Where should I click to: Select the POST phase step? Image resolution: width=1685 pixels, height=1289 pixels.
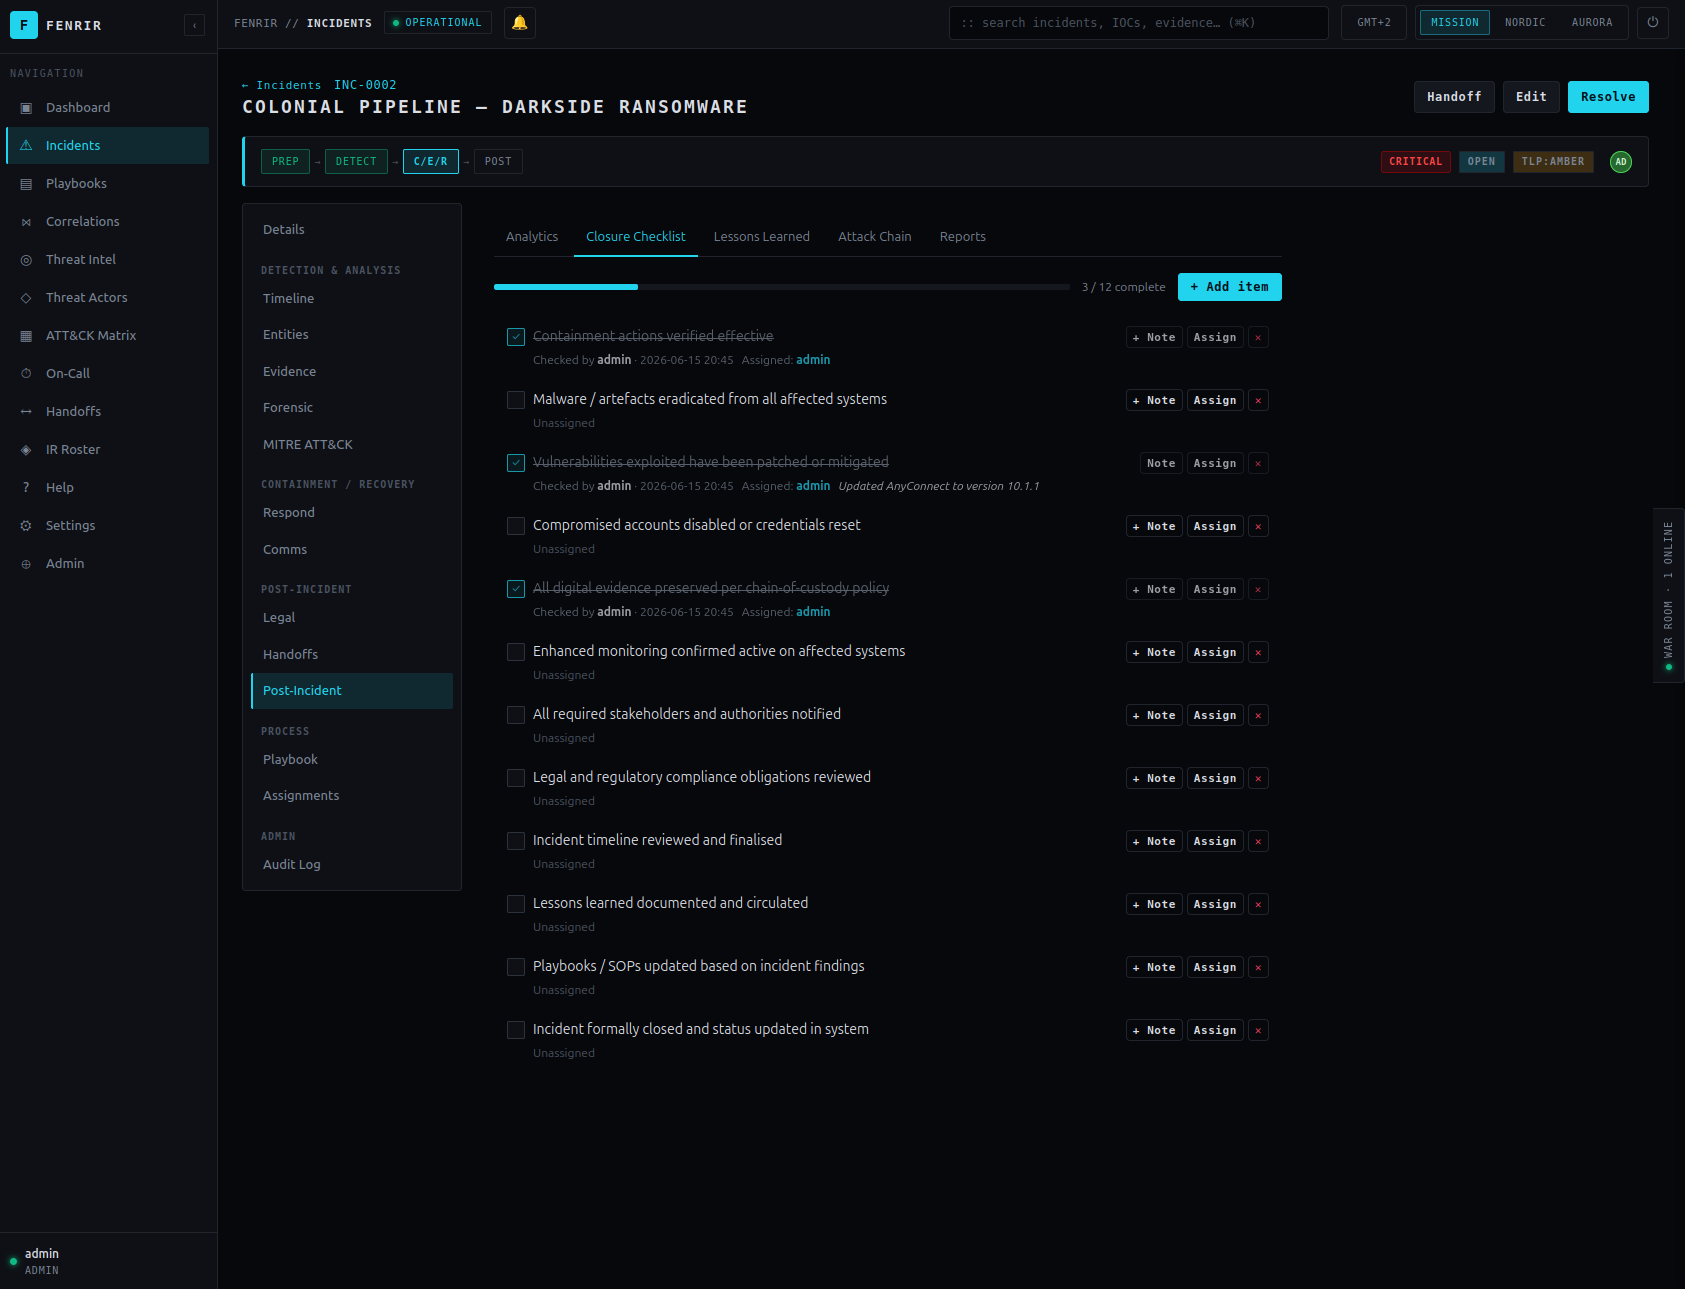(498, 162)
